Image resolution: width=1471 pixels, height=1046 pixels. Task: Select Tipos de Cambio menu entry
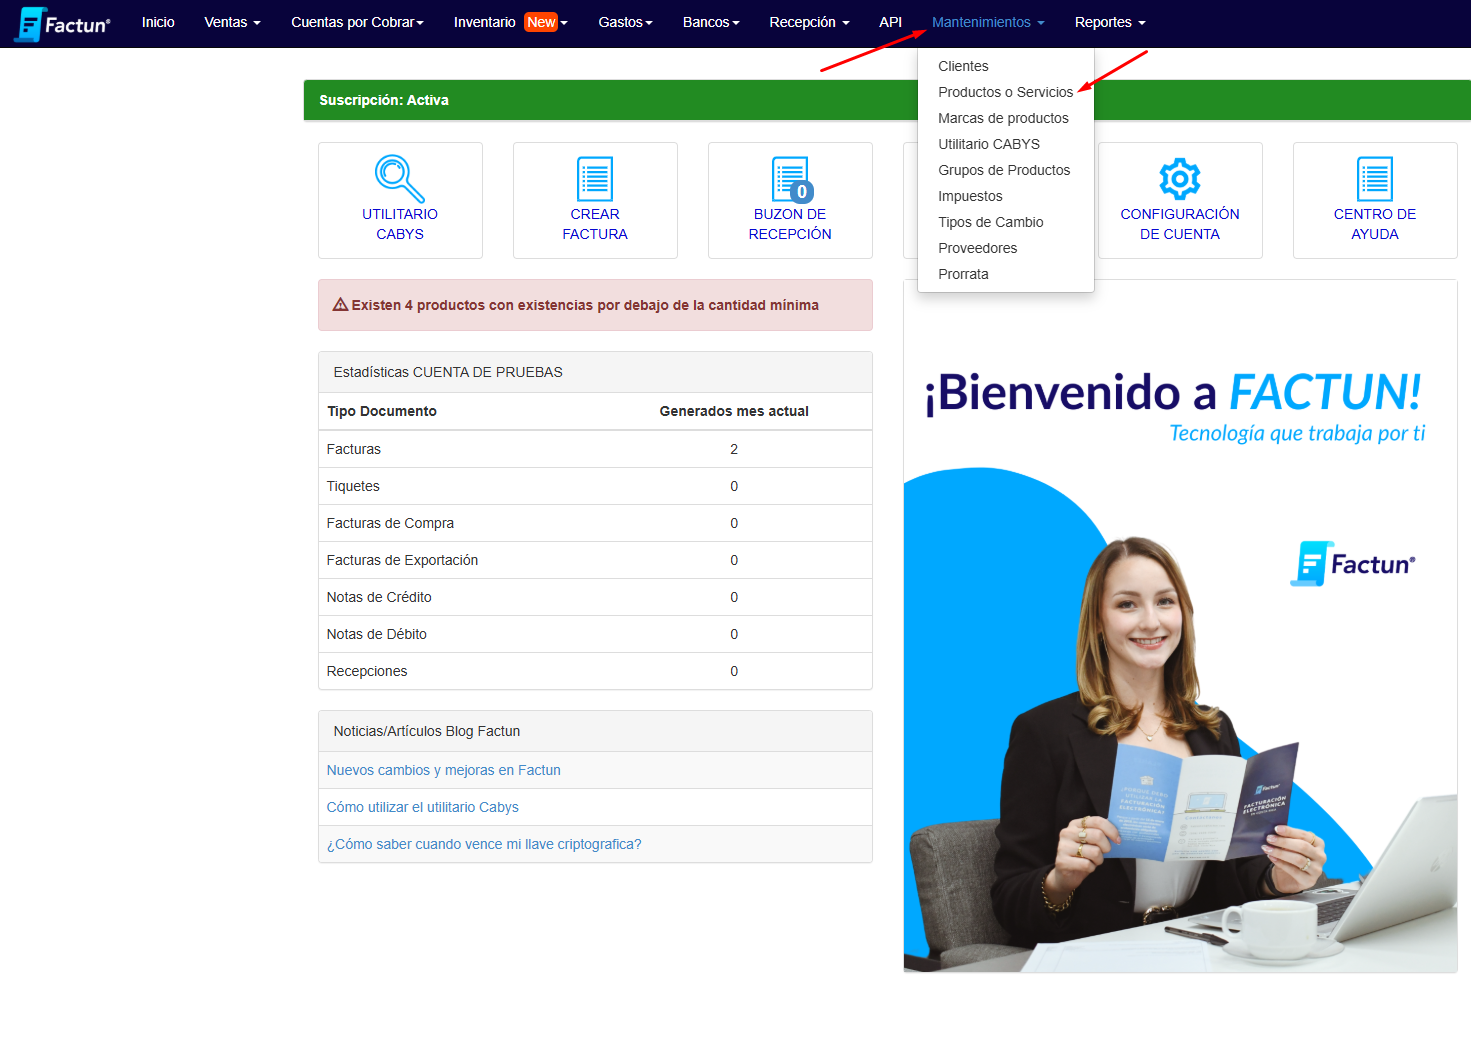pyautogui.click(x=1006, y=222)
